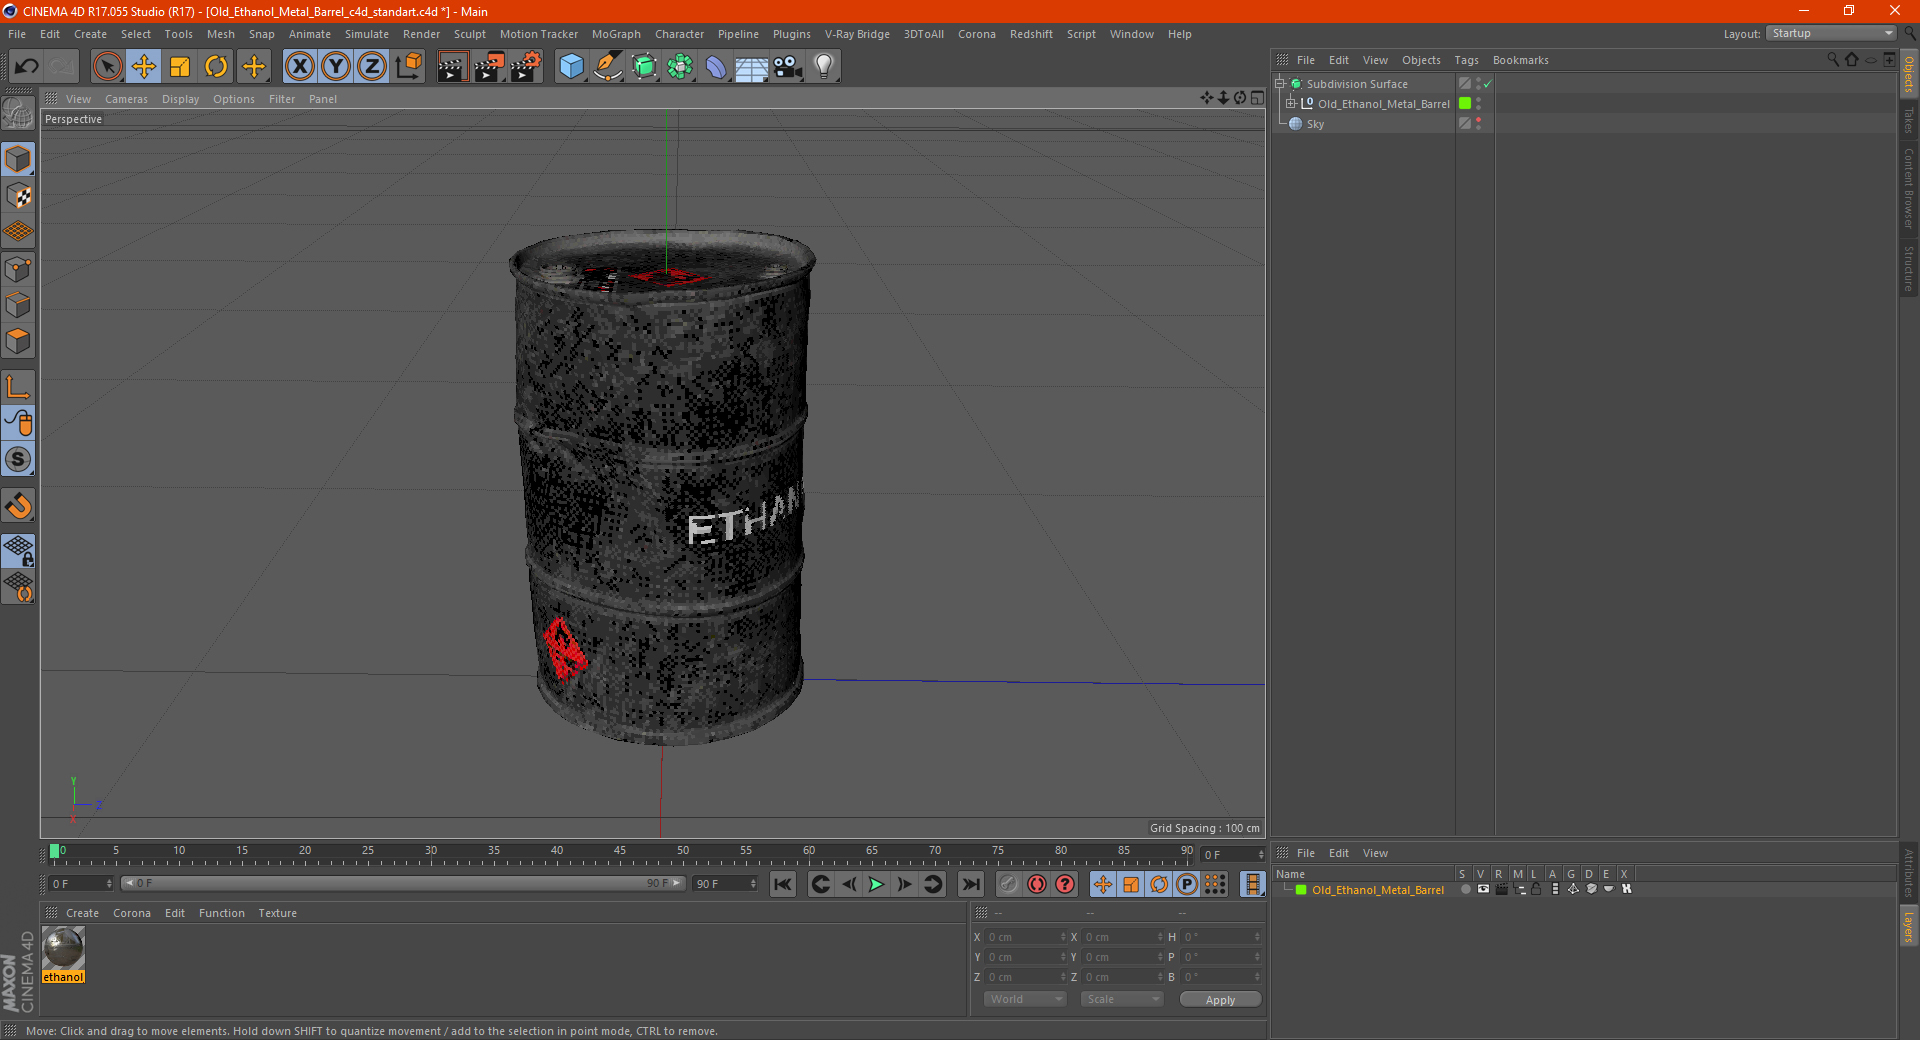The image size is (1920, 1040).
Task: Open the Subdivision Surface generator icon
Action: pos(644,67)
